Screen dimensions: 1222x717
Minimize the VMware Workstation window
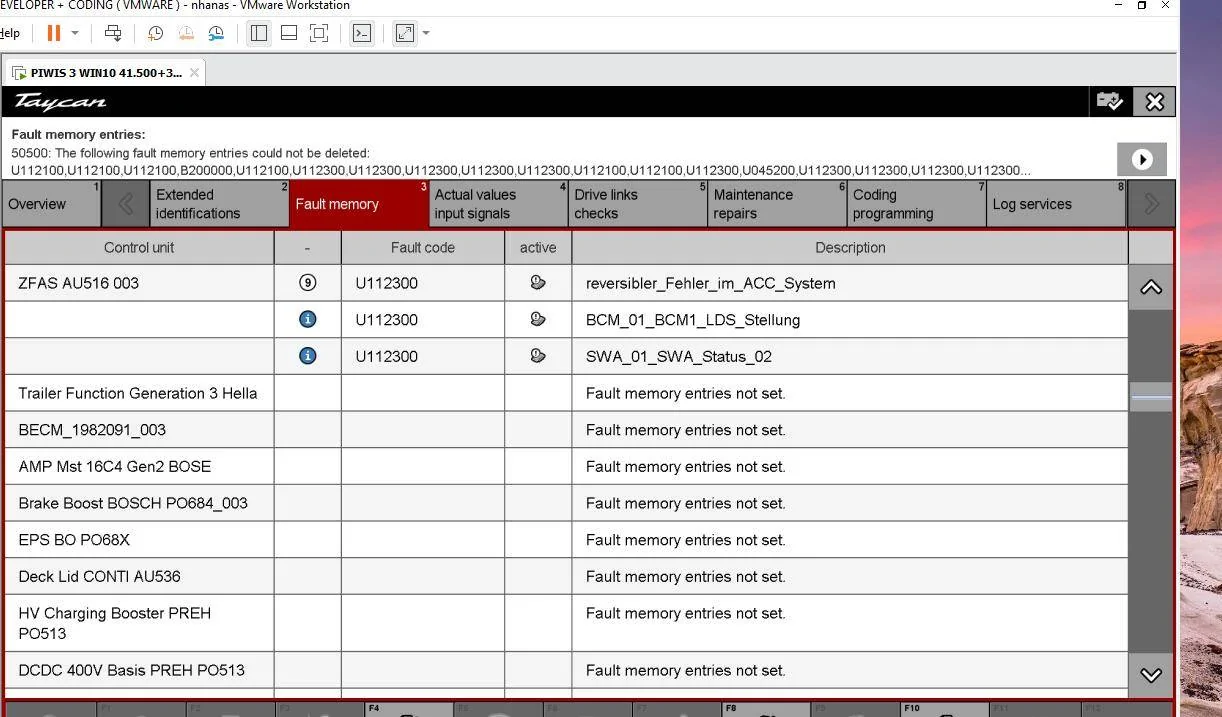[1118, 5]
